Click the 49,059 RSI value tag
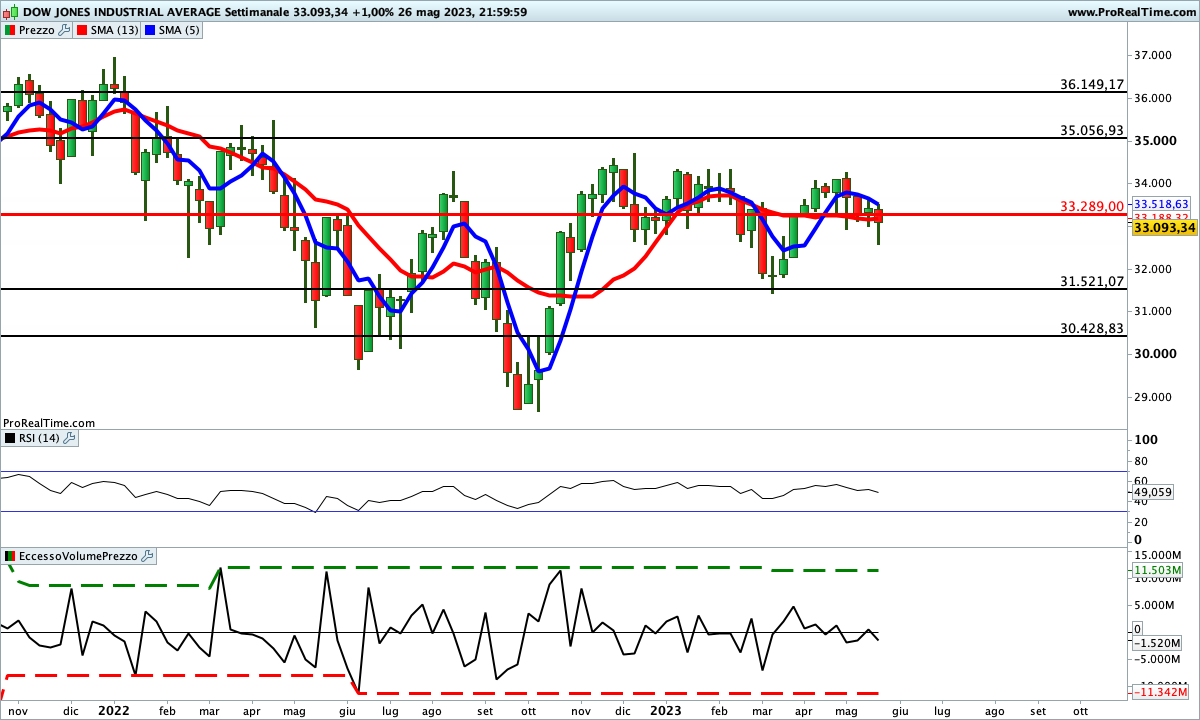Image resolution: width=1200 pixels, height=720 pixels. click(x=1154, y=493)
